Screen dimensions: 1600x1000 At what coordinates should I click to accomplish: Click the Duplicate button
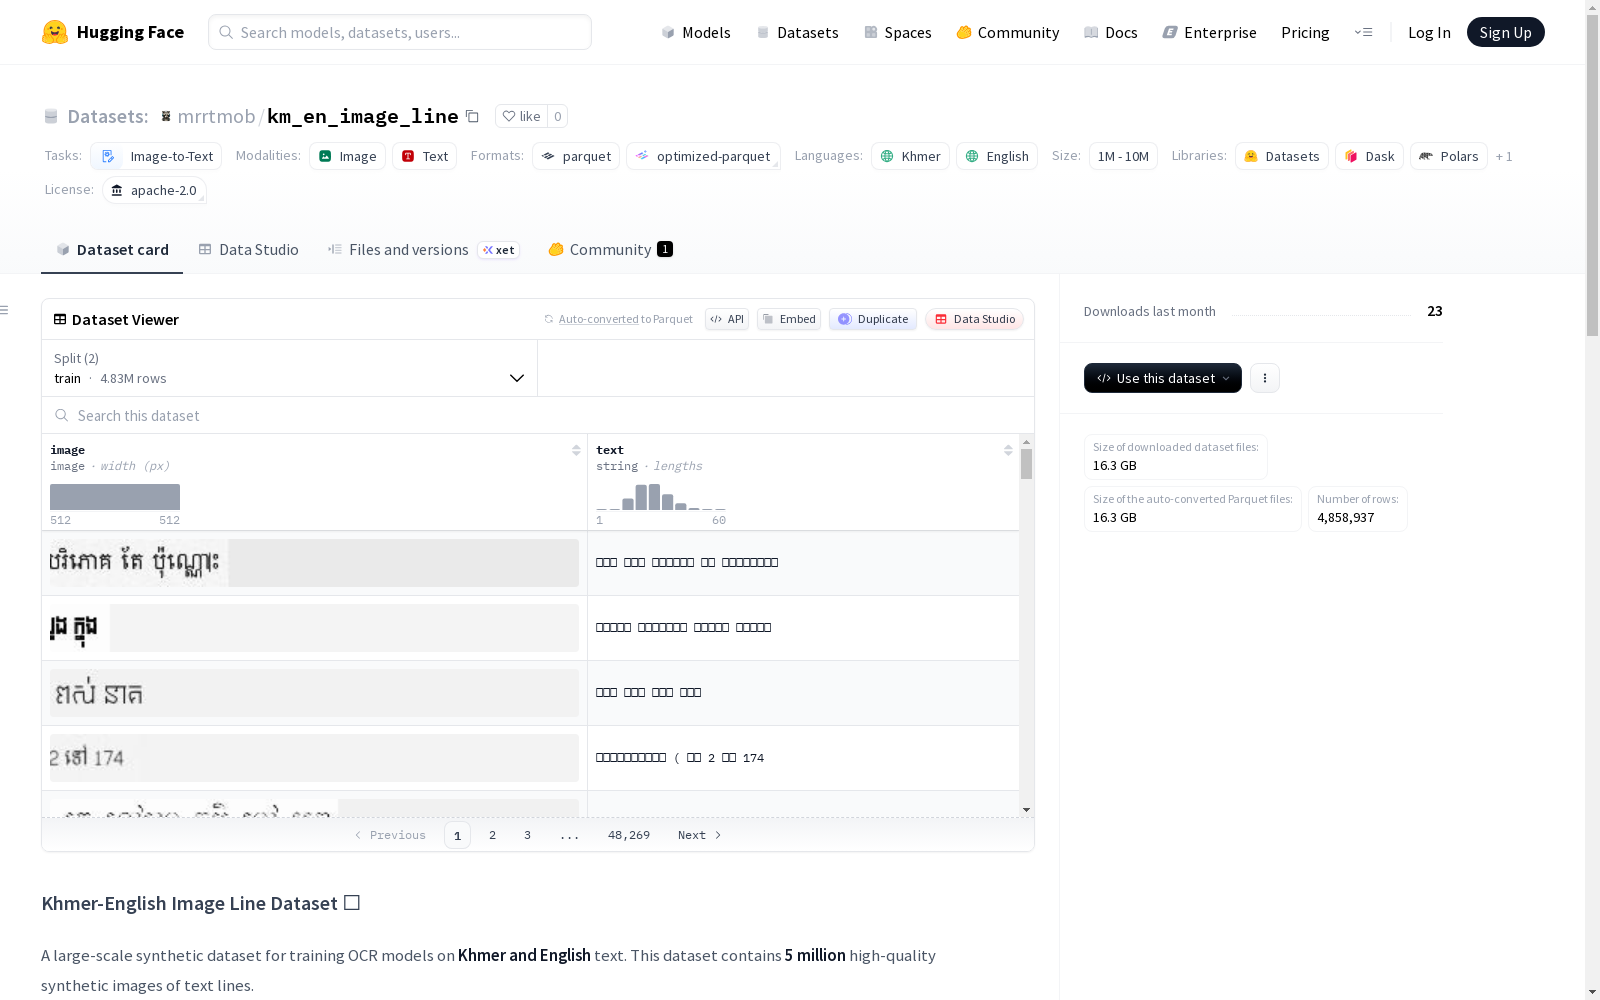873,319
